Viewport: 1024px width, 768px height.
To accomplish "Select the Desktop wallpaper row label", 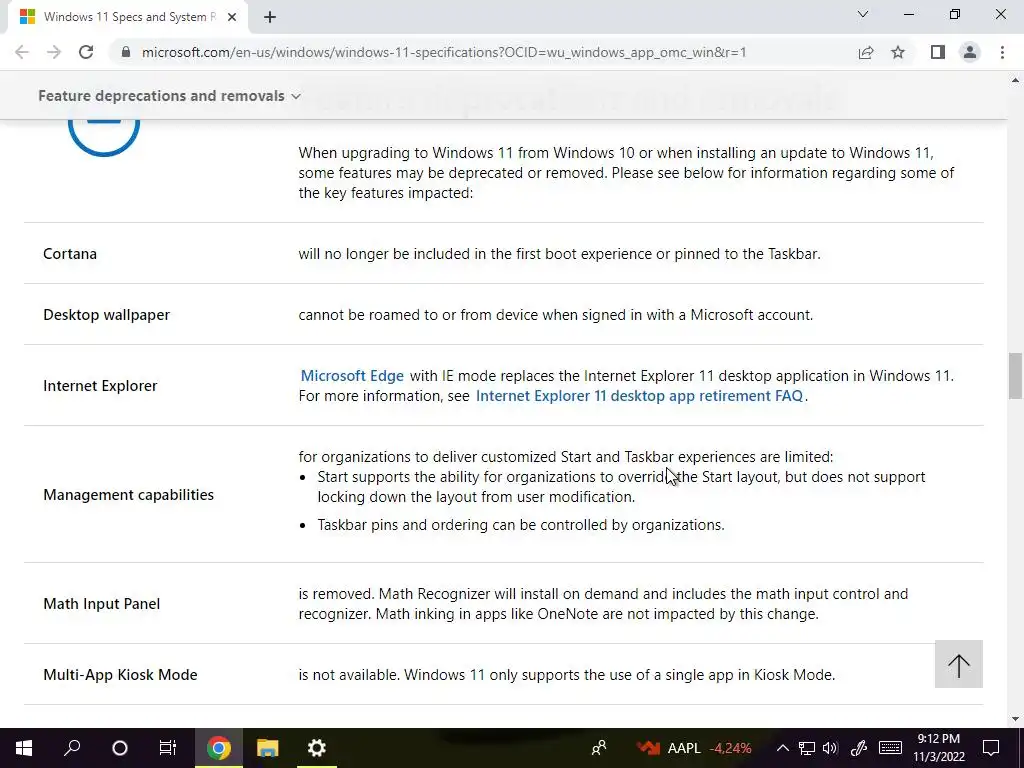I will [106, 315].
